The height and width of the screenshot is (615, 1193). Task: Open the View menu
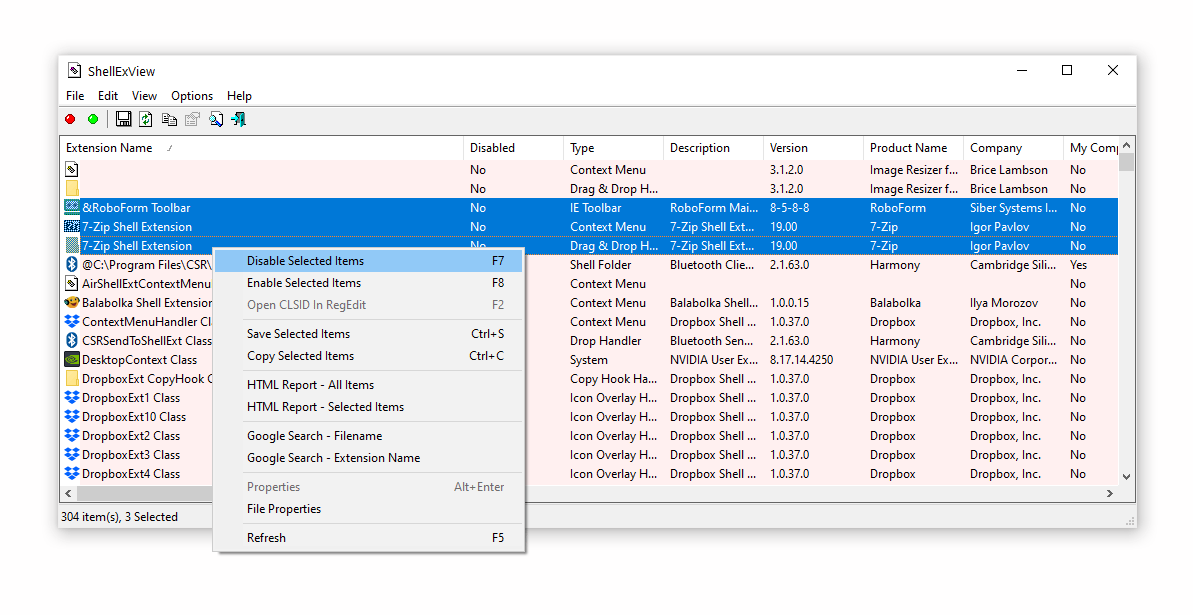coord(144,96)
